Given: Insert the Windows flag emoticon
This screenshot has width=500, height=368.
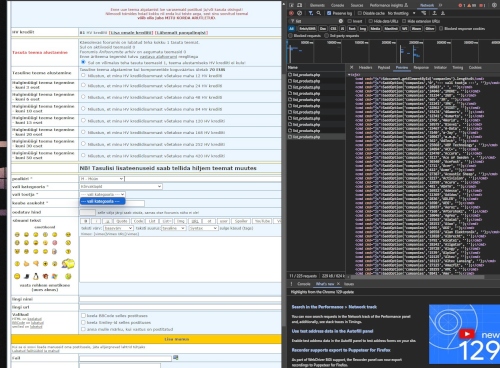Looking at the screenshot, I should pos(55,276).
